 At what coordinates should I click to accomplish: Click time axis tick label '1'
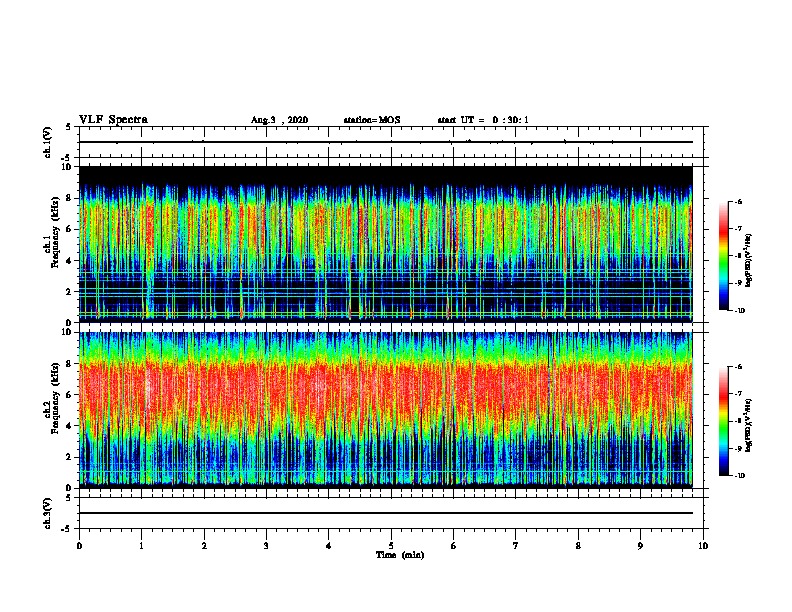[x=141, y=545]
